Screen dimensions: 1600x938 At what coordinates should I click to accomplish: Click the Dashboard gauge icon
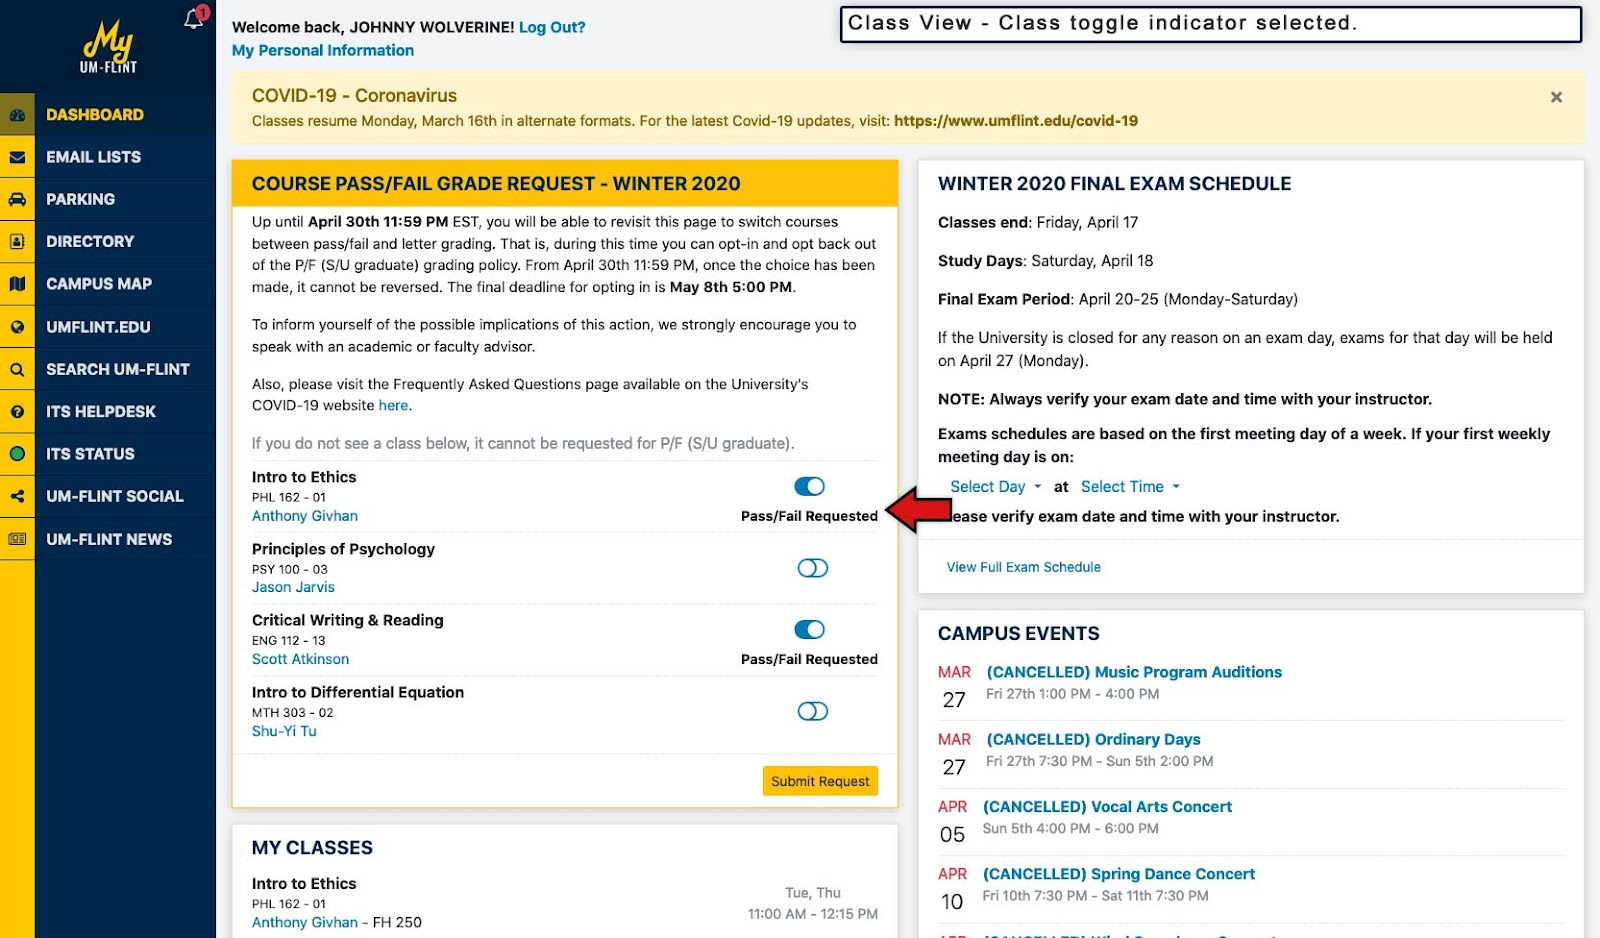[17, 115]
